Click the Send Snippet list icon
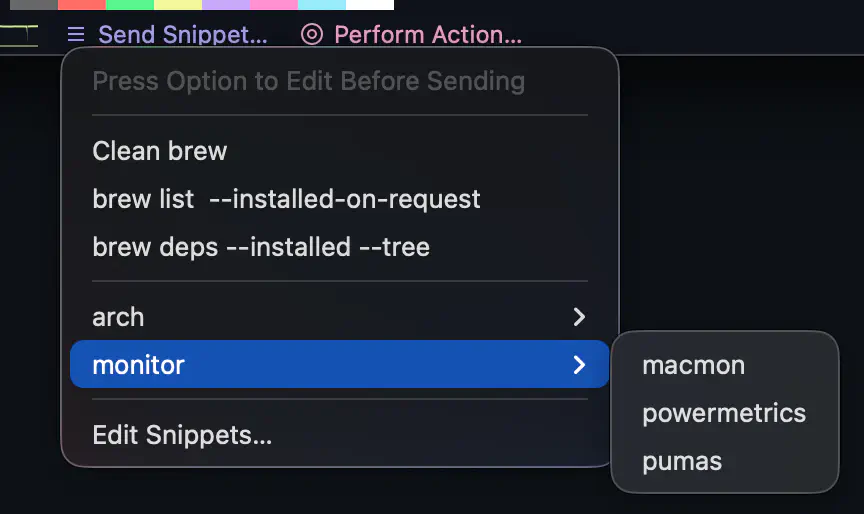The image size is (864, 514). click(x=76, y=35)
